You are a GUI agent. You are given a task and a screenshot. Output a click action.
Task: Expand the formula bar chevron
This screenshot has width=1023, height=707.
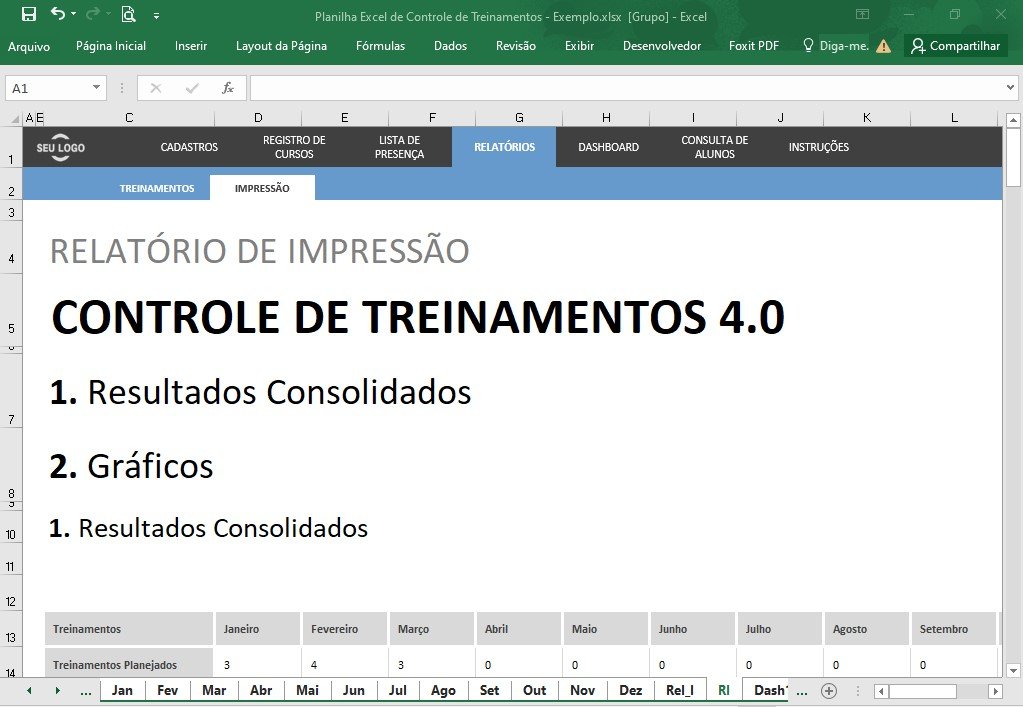1010,87
